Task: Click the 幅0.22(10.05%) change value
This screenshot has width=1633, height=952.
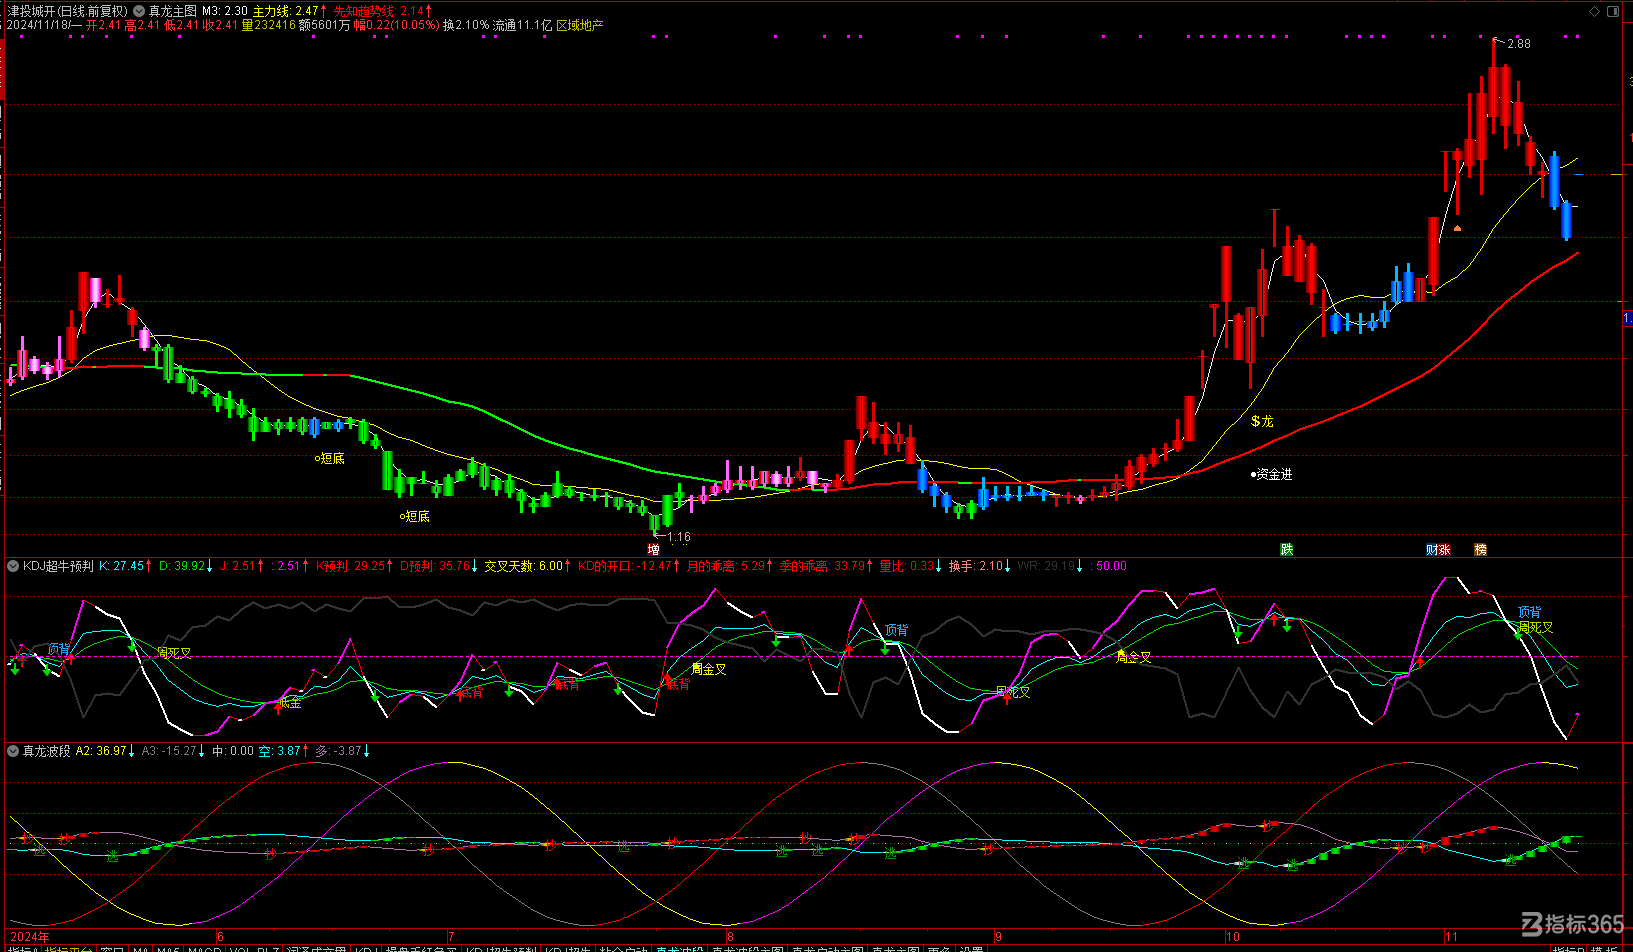Action: 397,25
